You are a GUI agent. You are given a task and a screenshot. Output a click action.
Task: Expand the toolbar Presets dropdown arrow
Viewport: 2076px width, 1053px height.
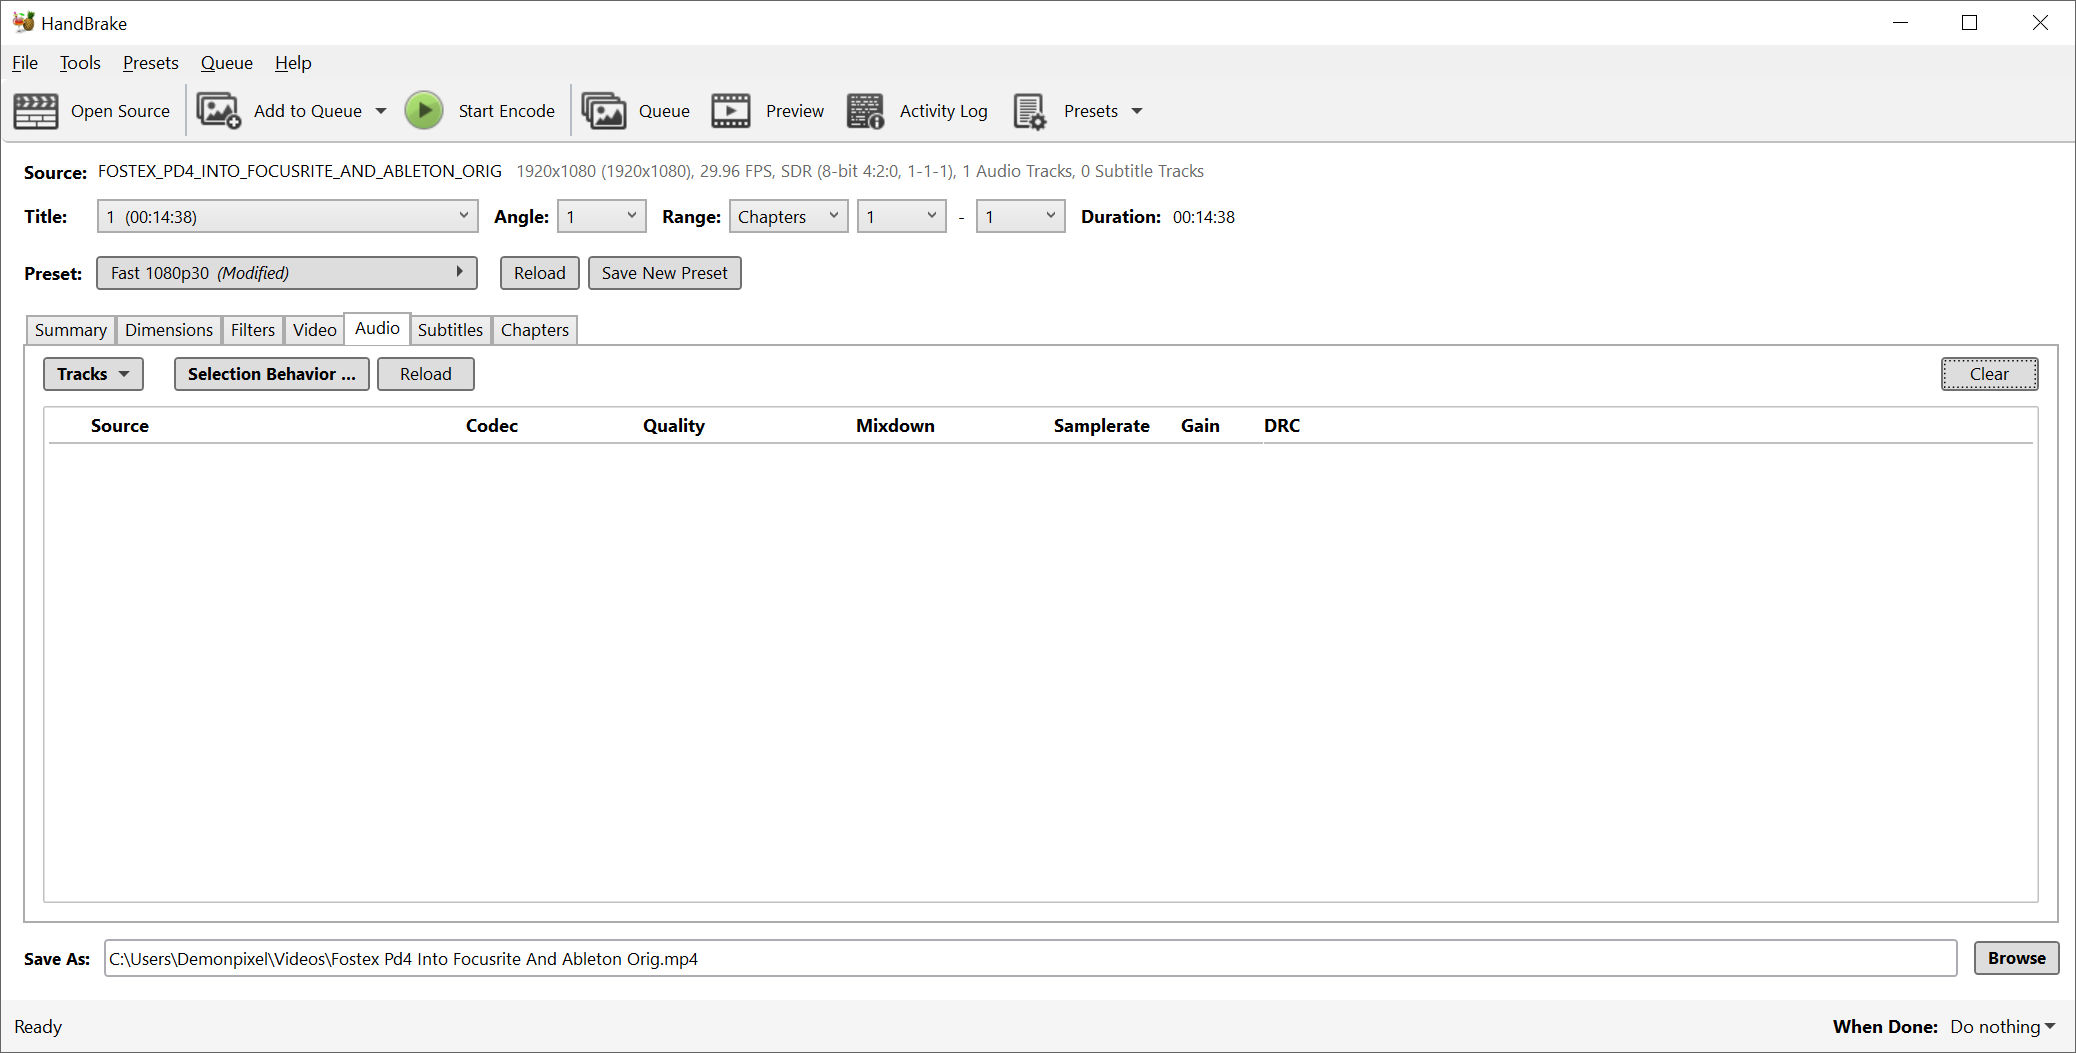(1137, 111)
